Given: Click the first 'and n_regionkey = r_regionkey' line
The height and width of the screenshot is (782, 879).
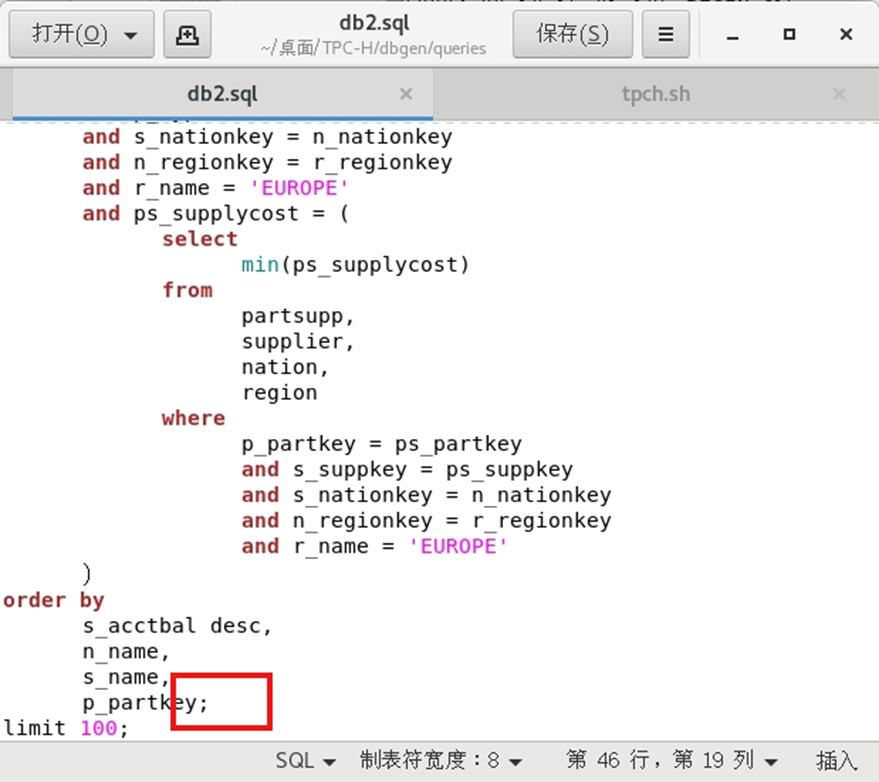Looking at the screenshot, I should 267,163.
